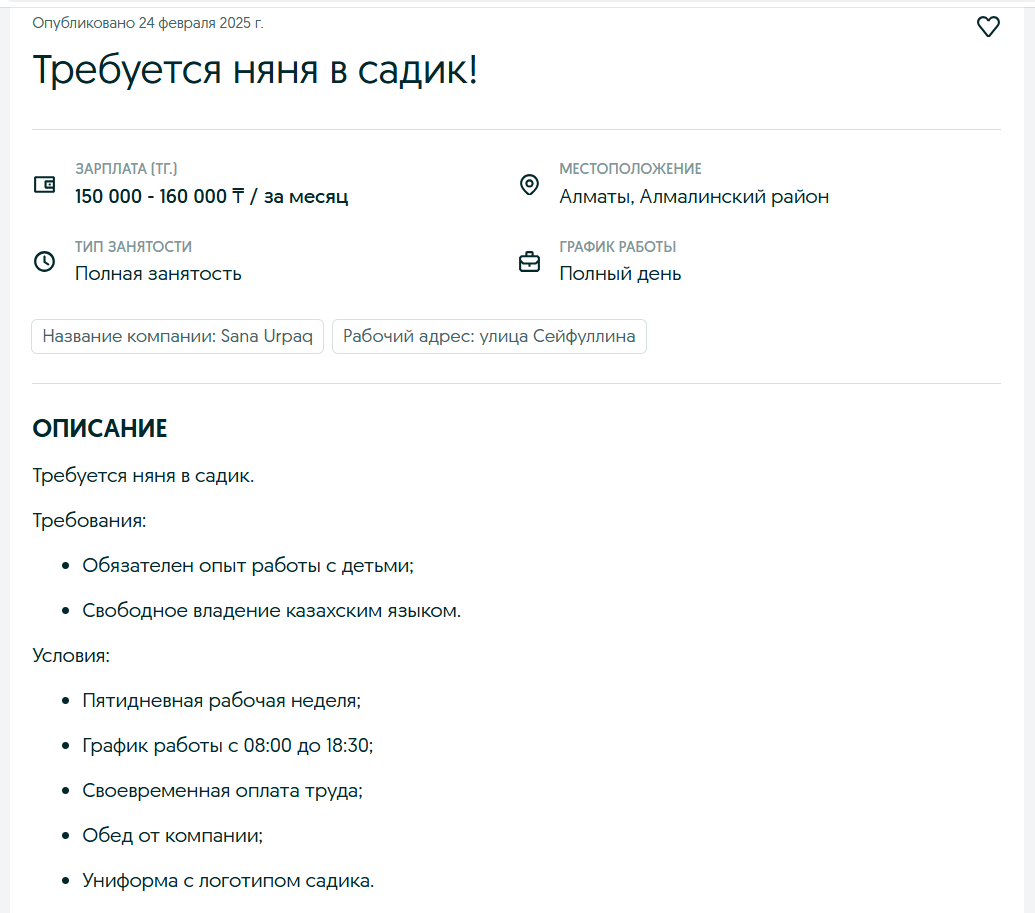1035x913 pixels.
Task: Click the employment type "Полная занятость"
Action: [x=158, y=274]
